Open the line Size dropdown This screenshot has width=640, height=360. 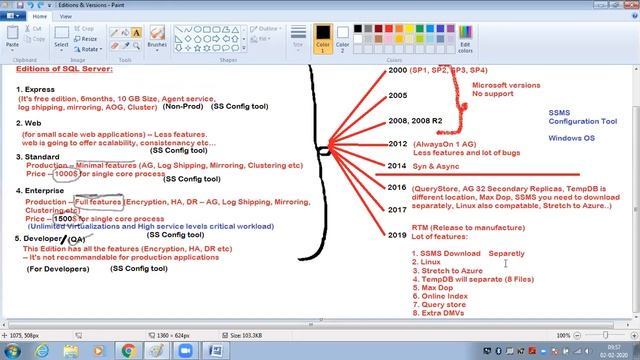[x=298, y=39]
